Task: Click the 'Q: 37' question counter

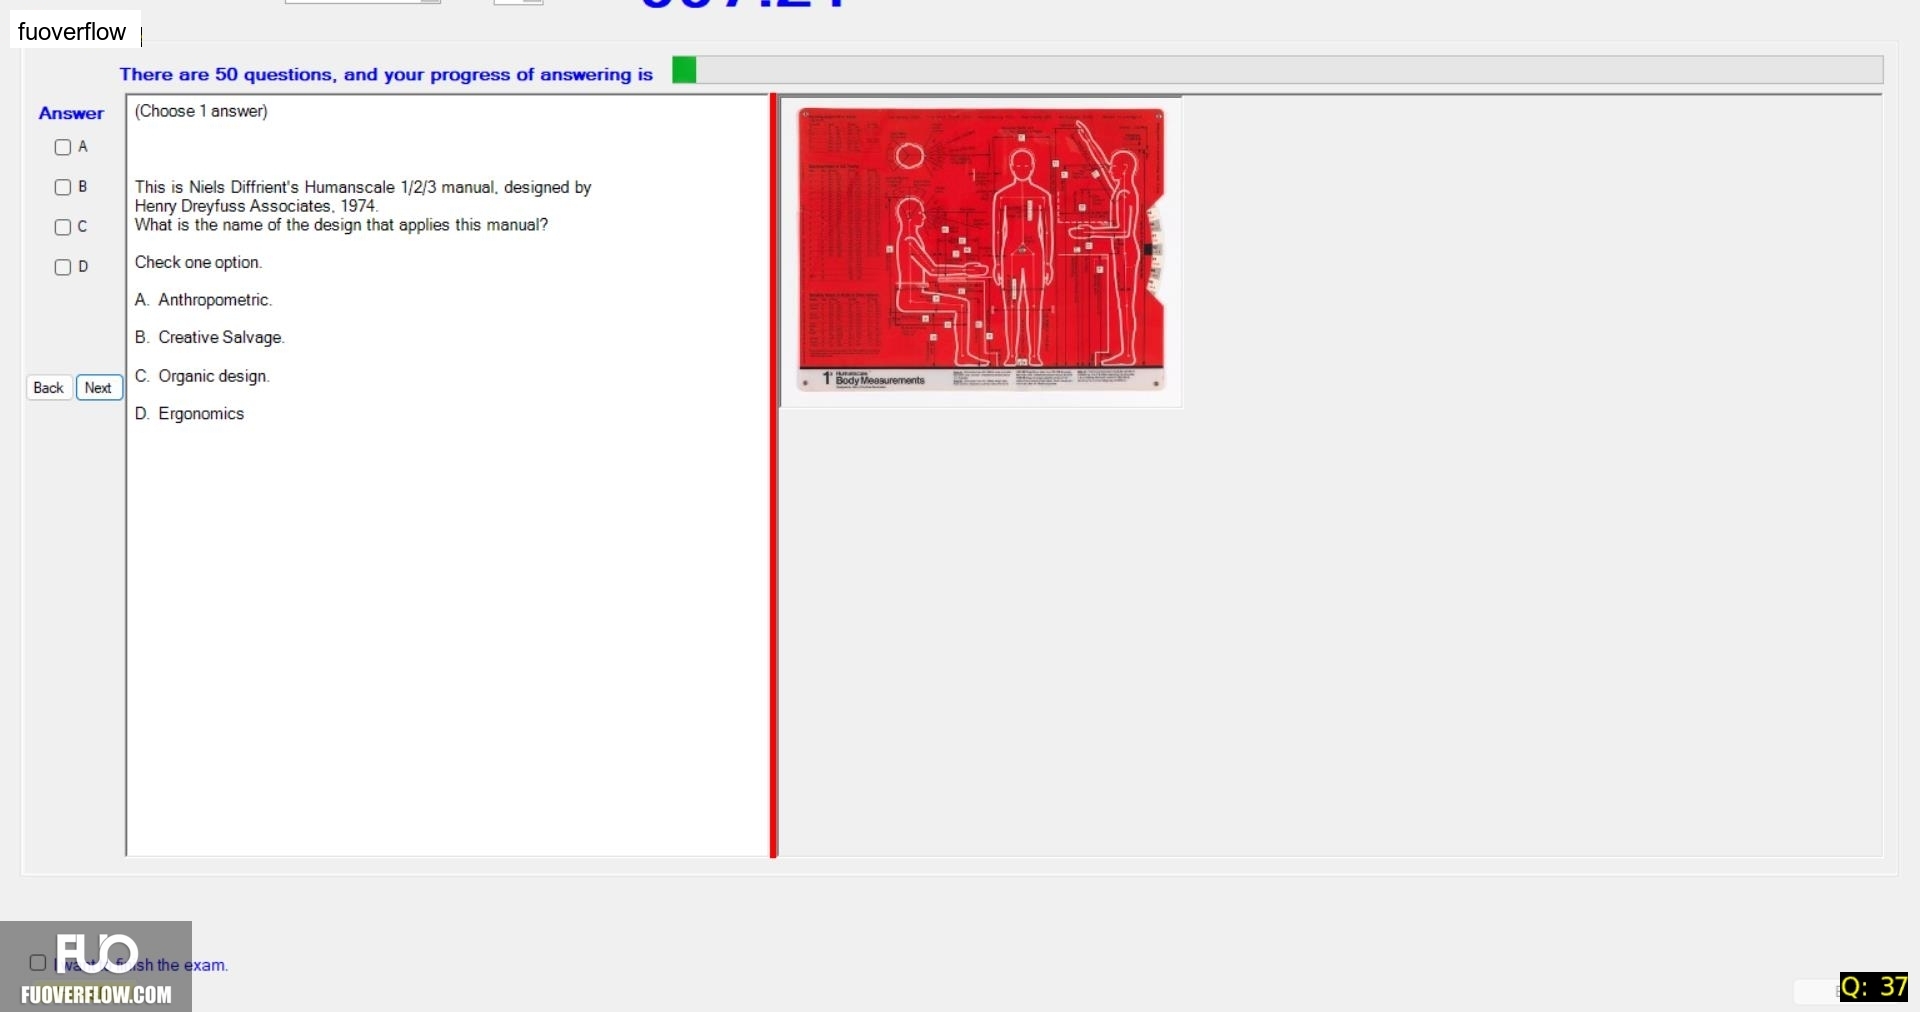Action: (x=1874, y=987)
